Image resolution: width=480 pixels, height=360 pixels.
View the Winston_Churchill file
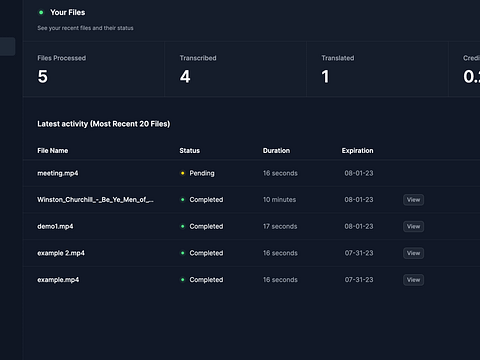(x=413, y=200)
